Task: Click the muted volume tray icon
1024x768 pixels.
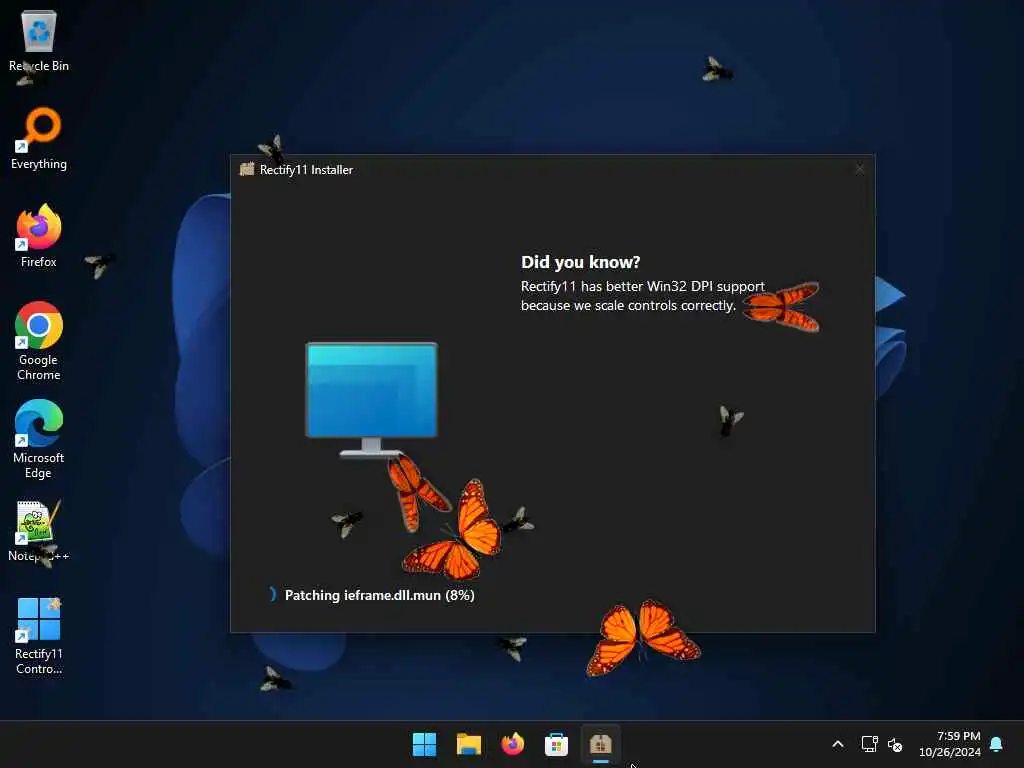Action: [x=895, y=744]
